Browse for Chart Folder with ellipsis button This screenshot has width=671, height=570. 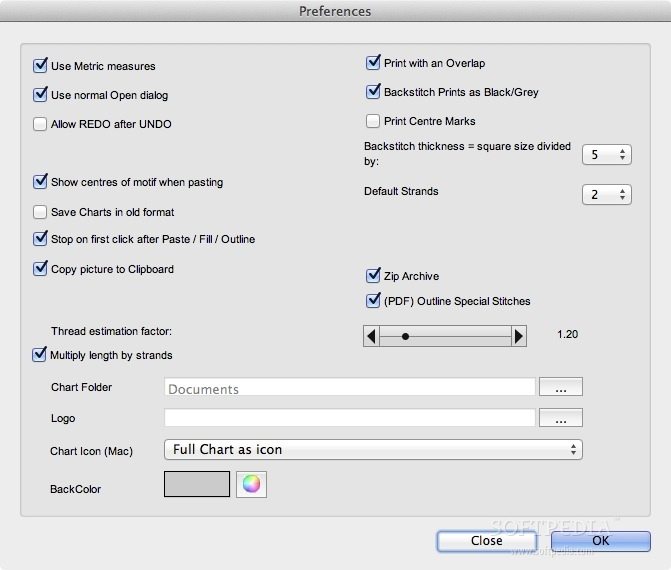pyautogui.click(x=561, y=387)
